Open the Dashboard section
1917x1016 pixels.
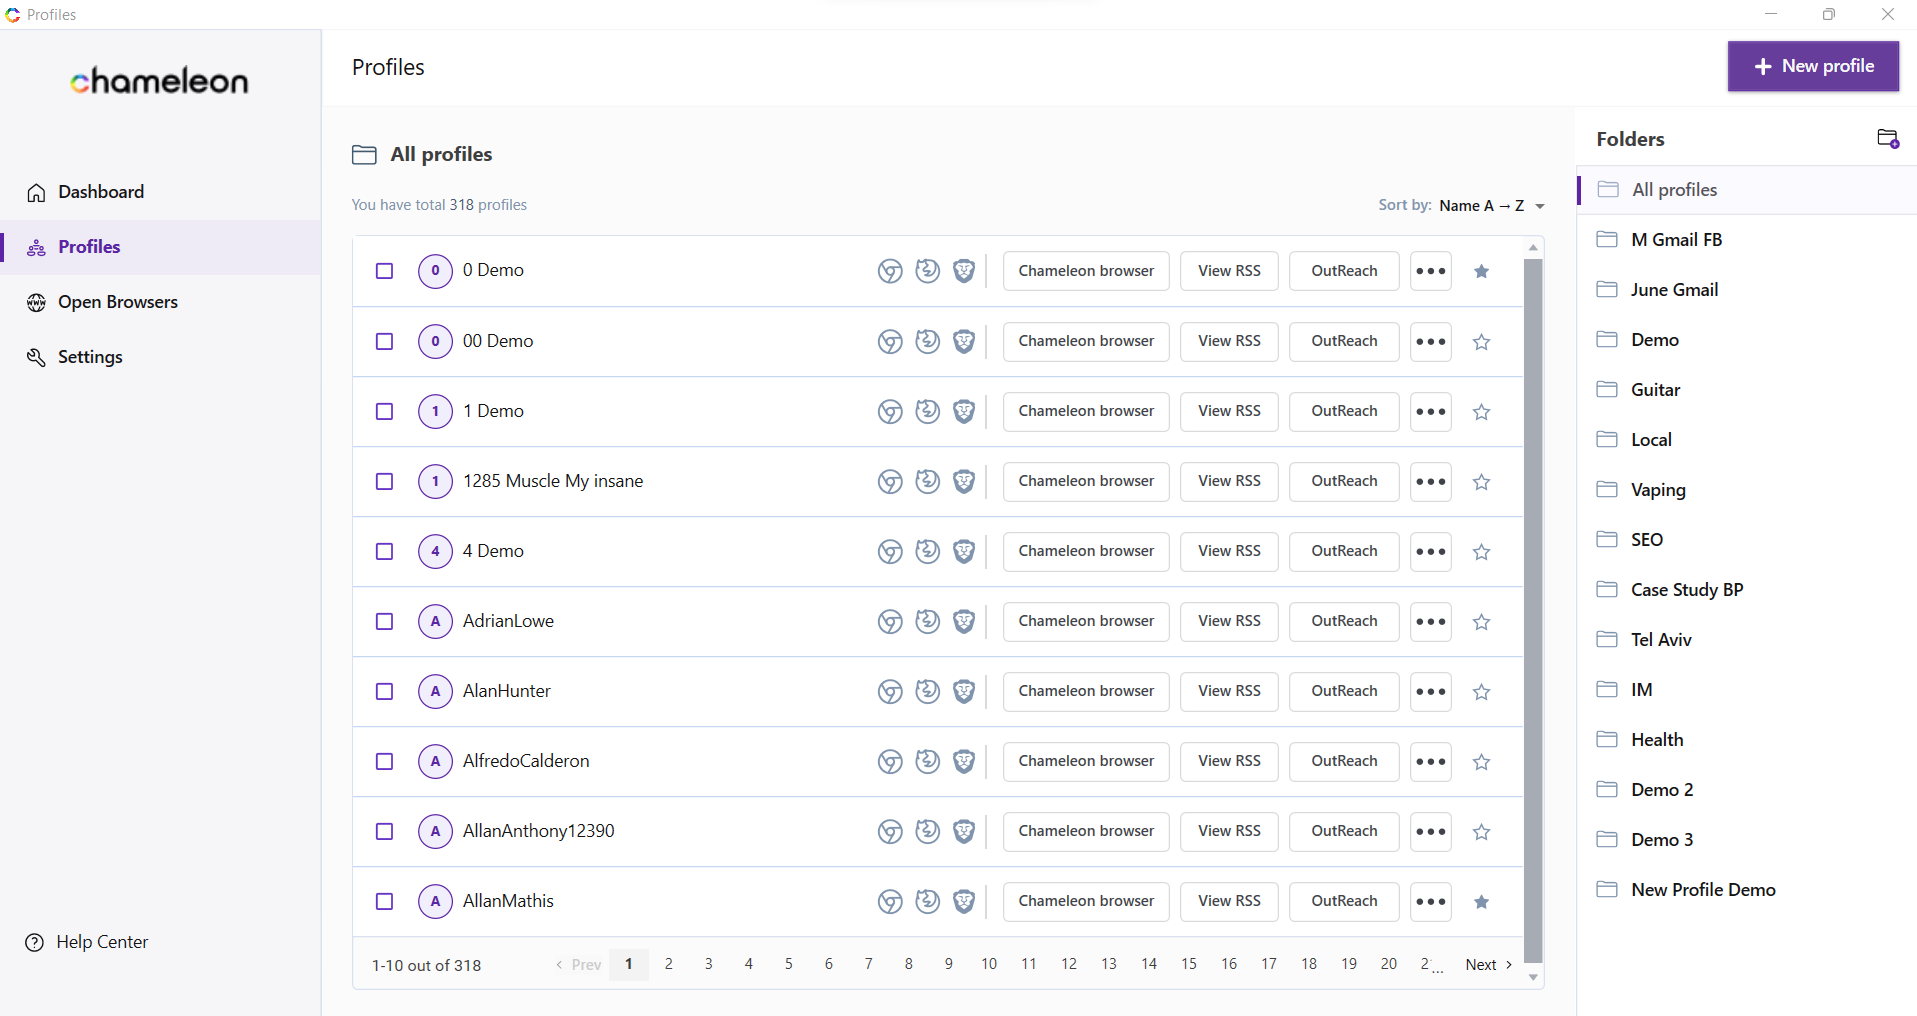pyautogui.click(x=160, y=192)
